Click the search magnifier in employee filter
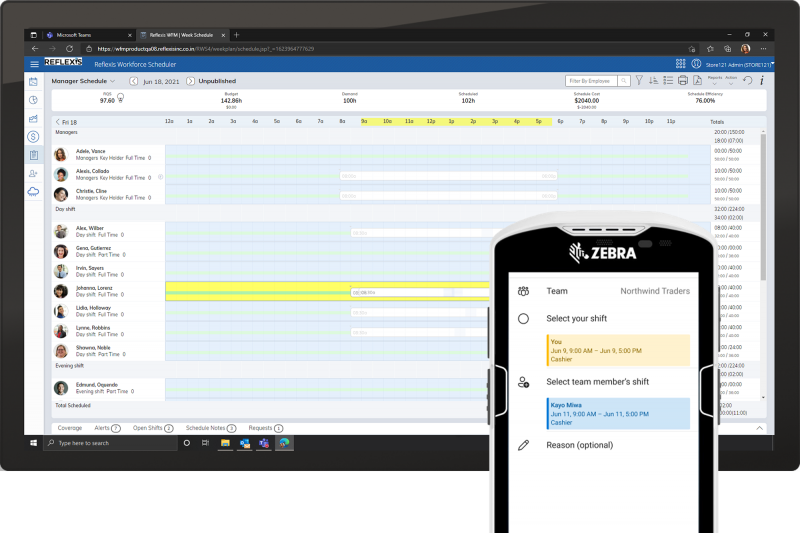 tap(623, 81)
